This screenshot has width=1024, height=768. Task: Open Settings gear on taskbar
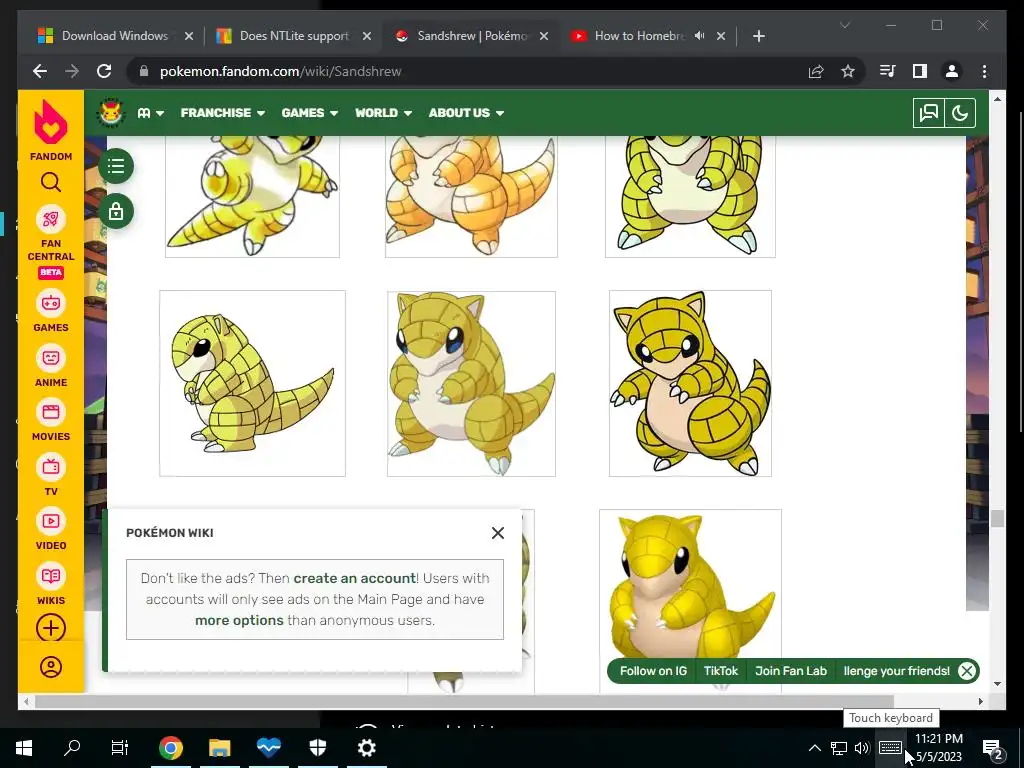366,748
